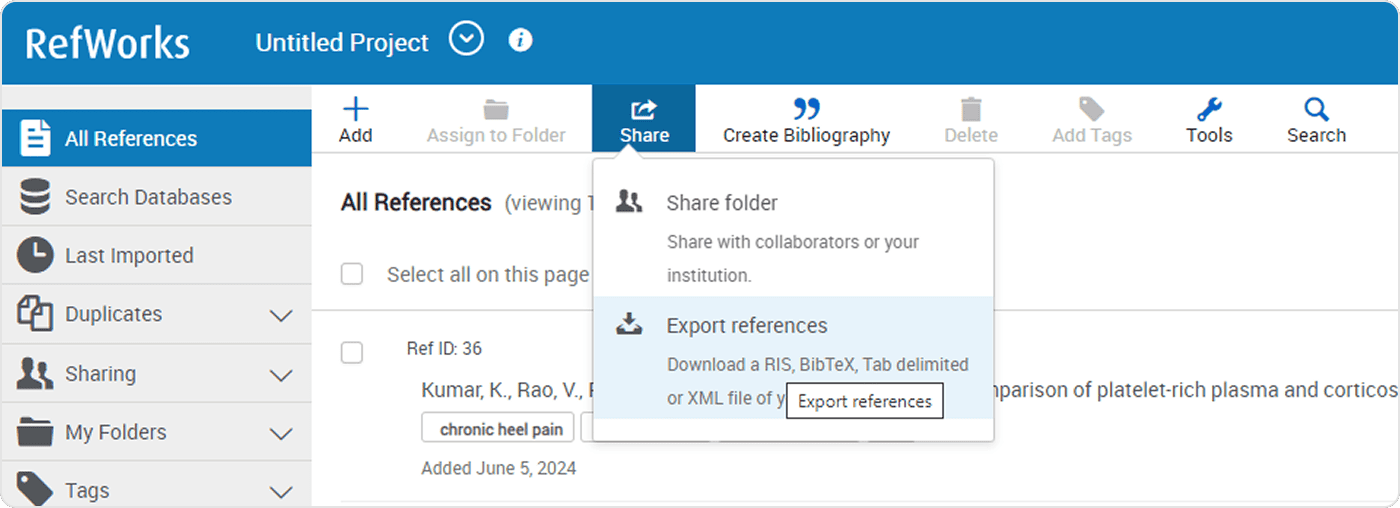The height and width of the screenshot is (508, 1400).
Task: Open the Tools wrench menu
Action: point(1209,109)
